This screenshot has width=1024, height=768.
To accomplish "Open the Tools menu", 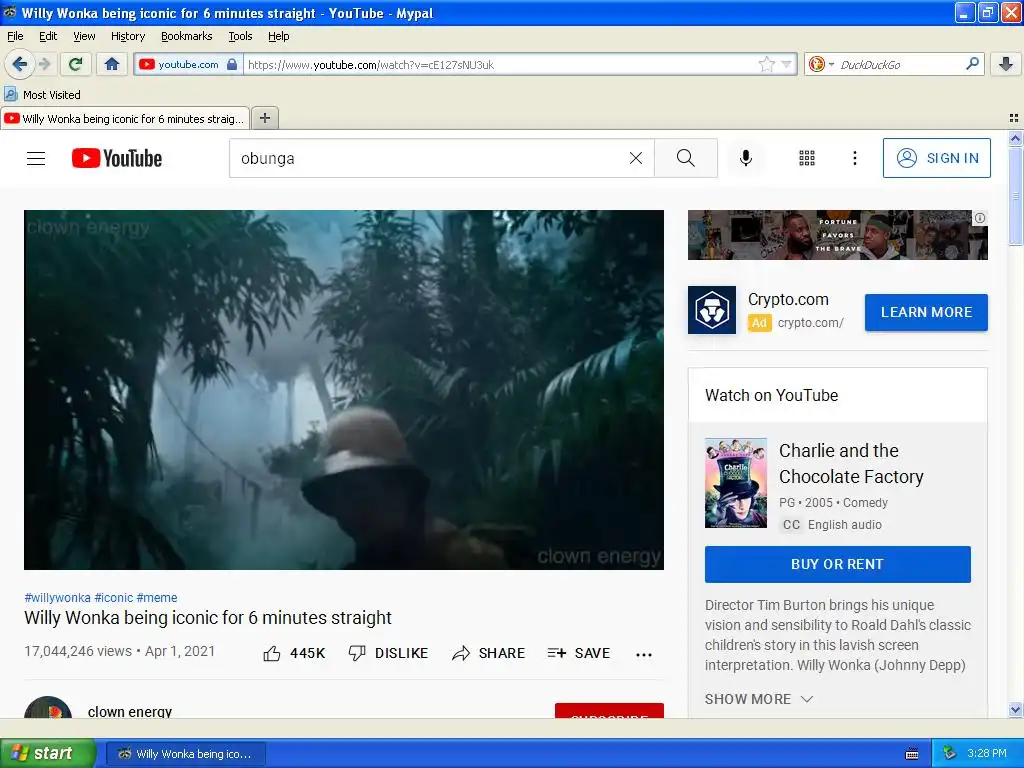I will (240, 36).
